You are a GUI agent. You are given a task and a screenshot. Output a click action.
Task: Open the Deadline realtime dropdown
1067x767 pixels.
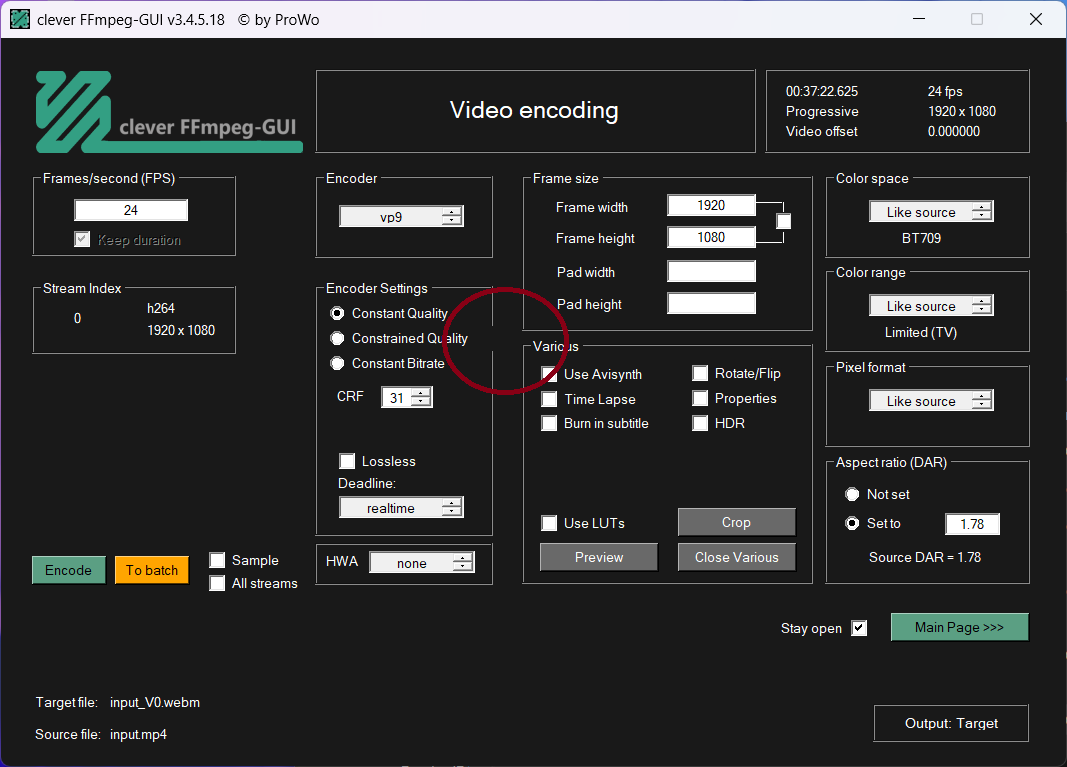pyautogui.click(x=401, y=508)
